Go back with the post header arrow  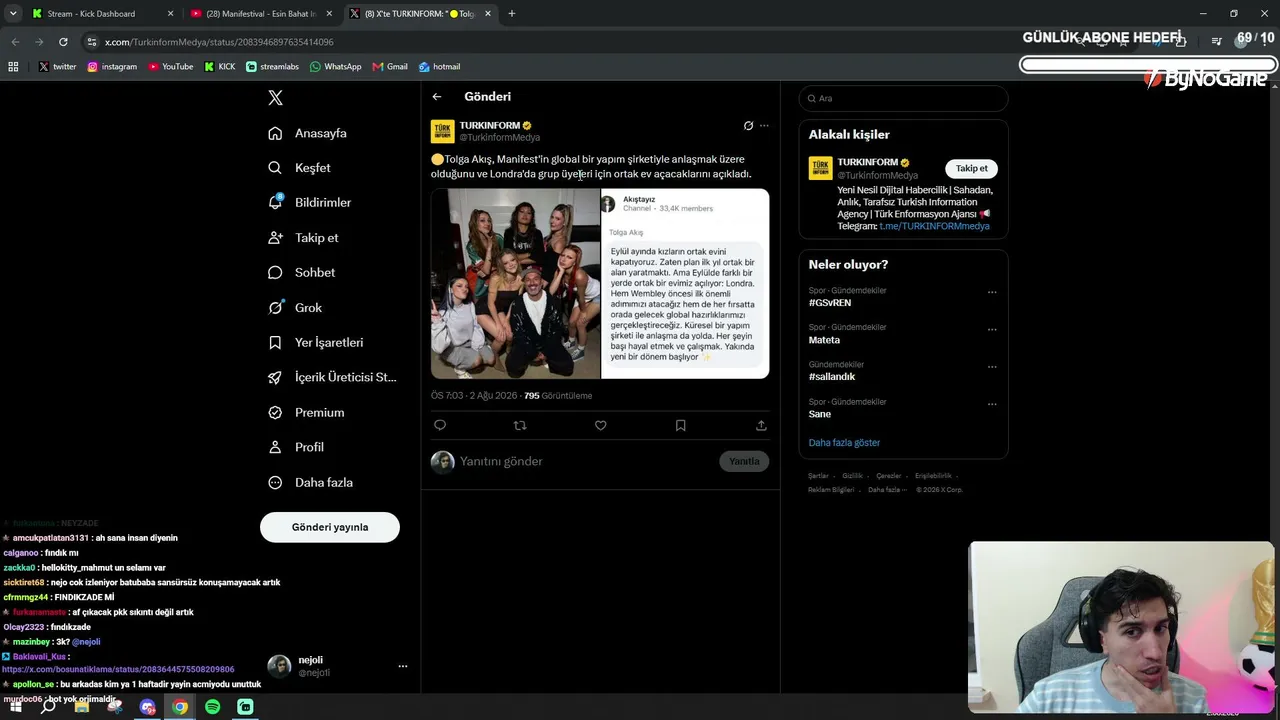coord(437,97)
